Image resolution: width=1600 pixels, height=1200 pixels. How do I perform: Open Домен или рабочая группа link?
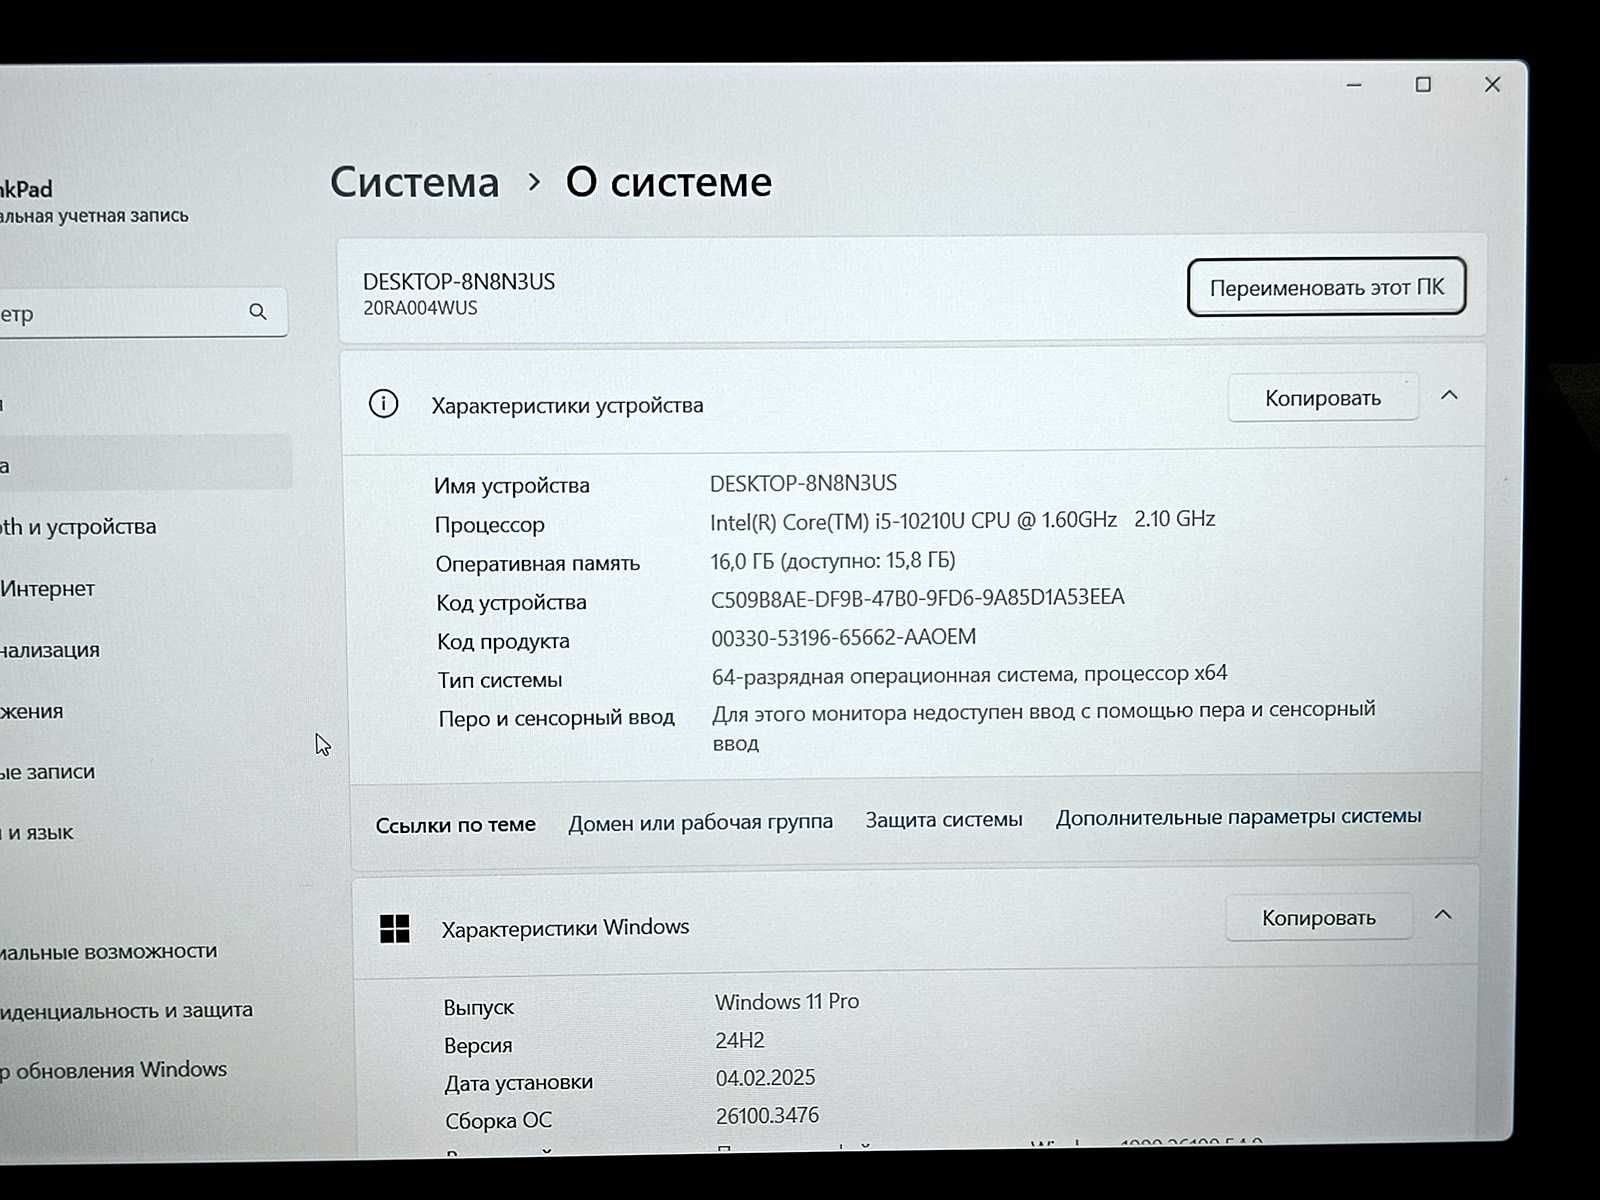click(x=700, y=822)
